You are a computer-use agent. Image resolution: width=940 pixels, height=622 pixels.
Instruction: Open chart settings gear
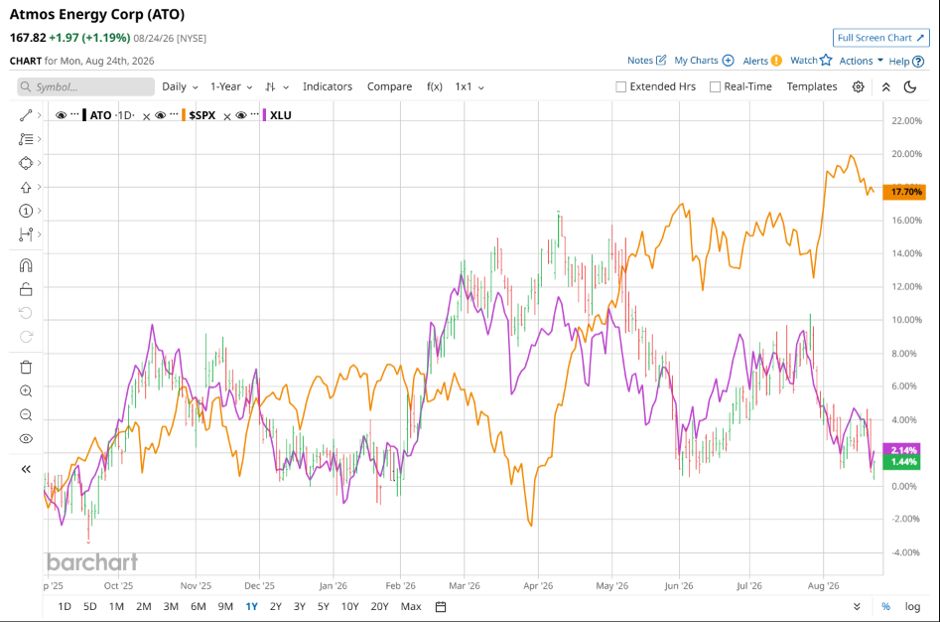[858, 87]
